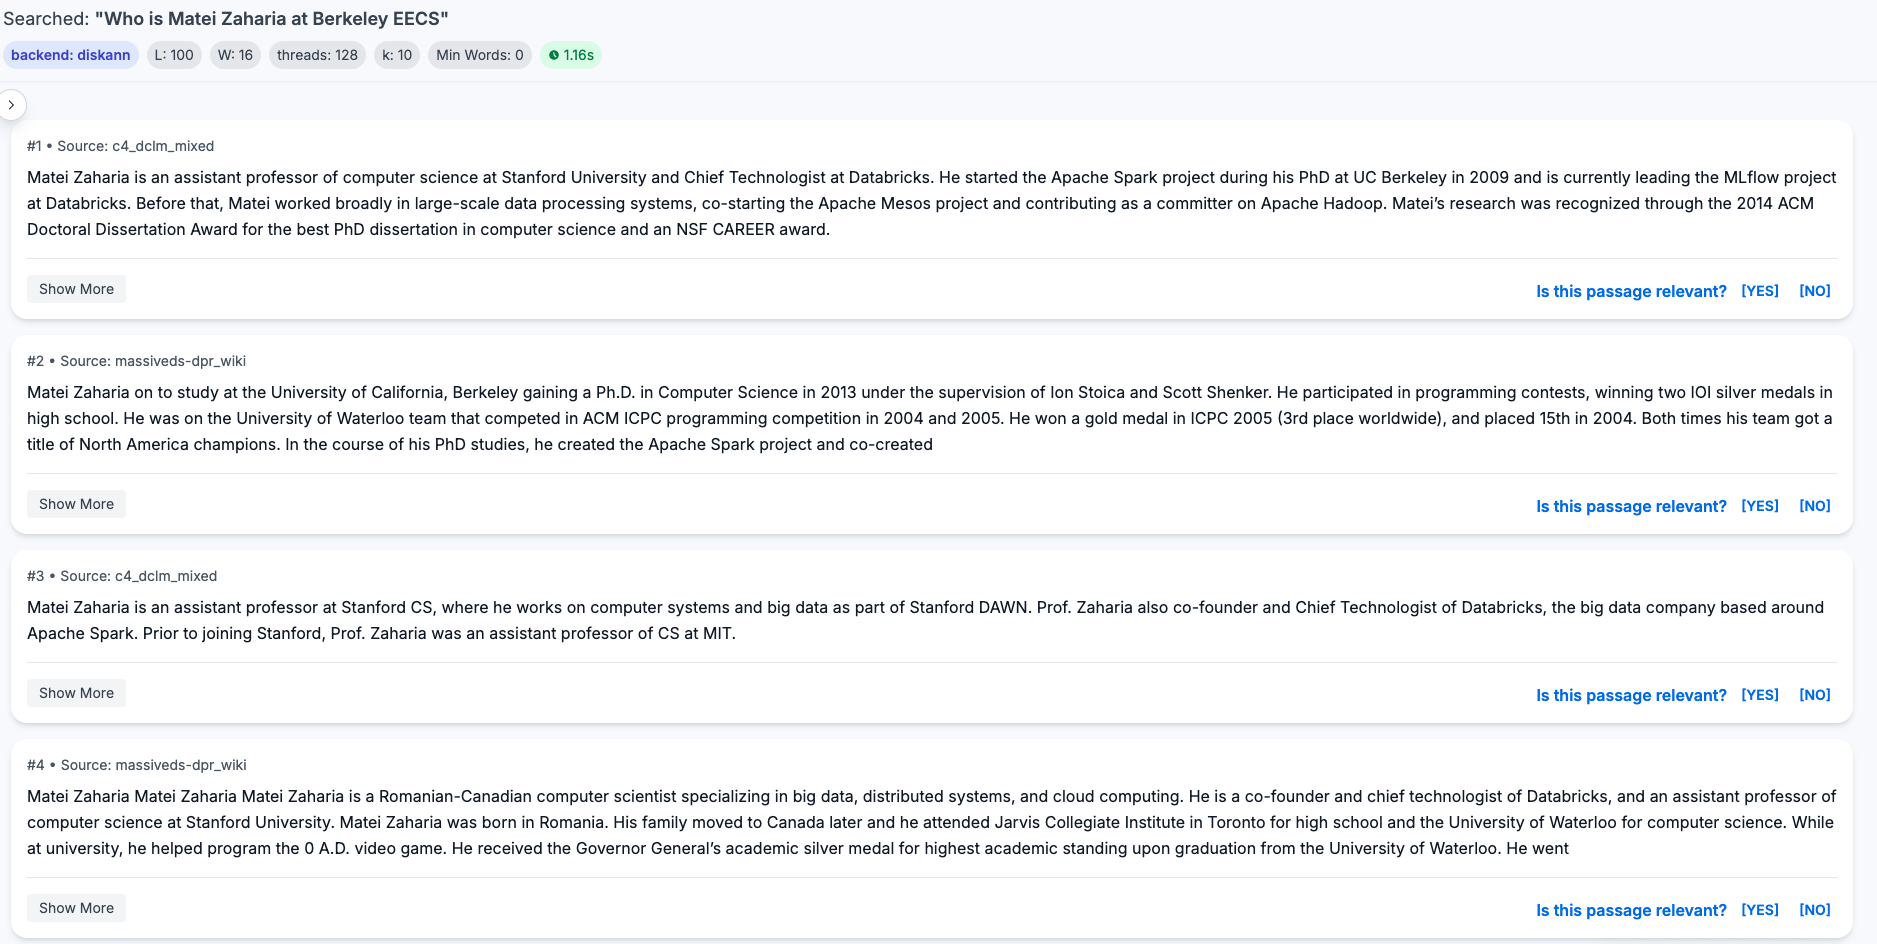Click the k: 10 parameter chip
The image size is (1877, 944).
tap(397, 55)
